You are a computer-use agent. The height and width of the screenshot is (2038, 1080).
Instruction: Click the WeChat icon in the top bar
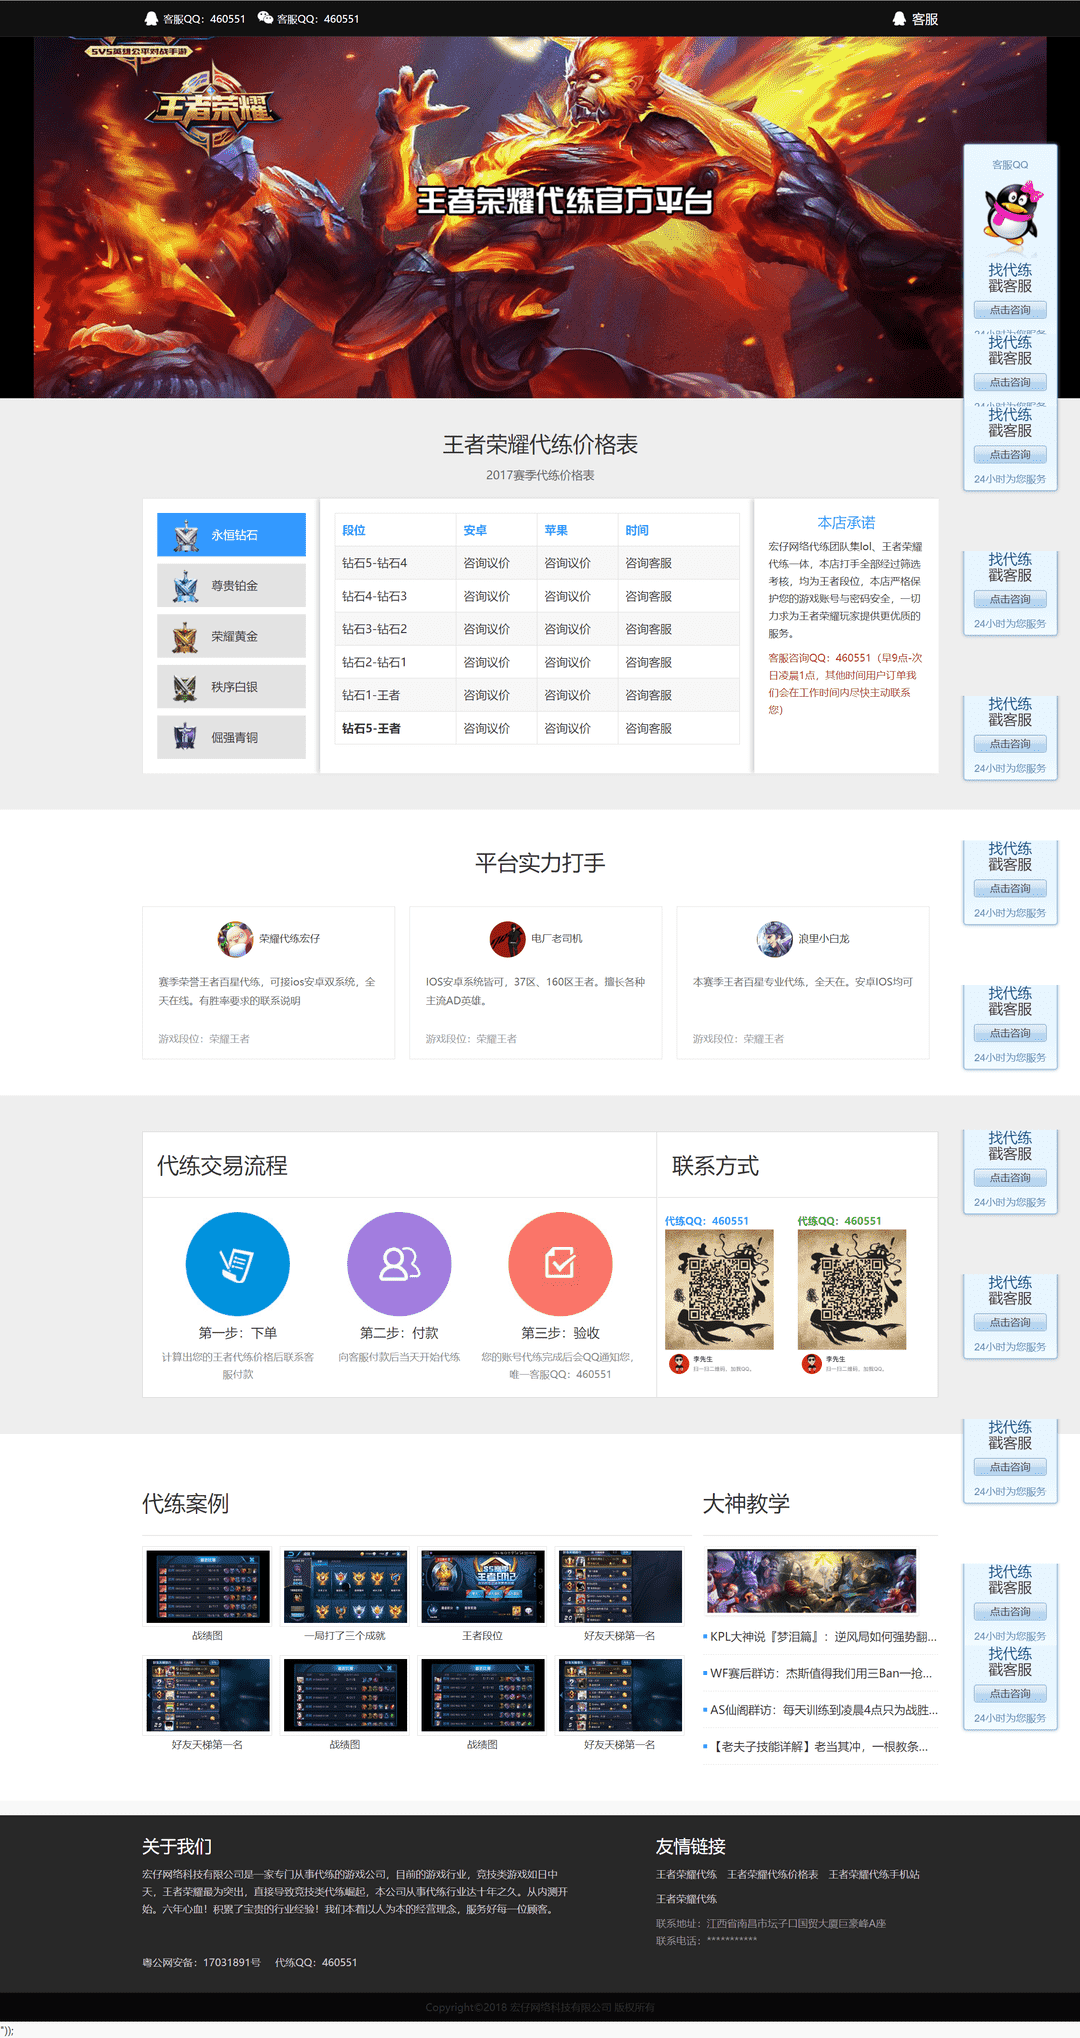click(x=265, y=18)
